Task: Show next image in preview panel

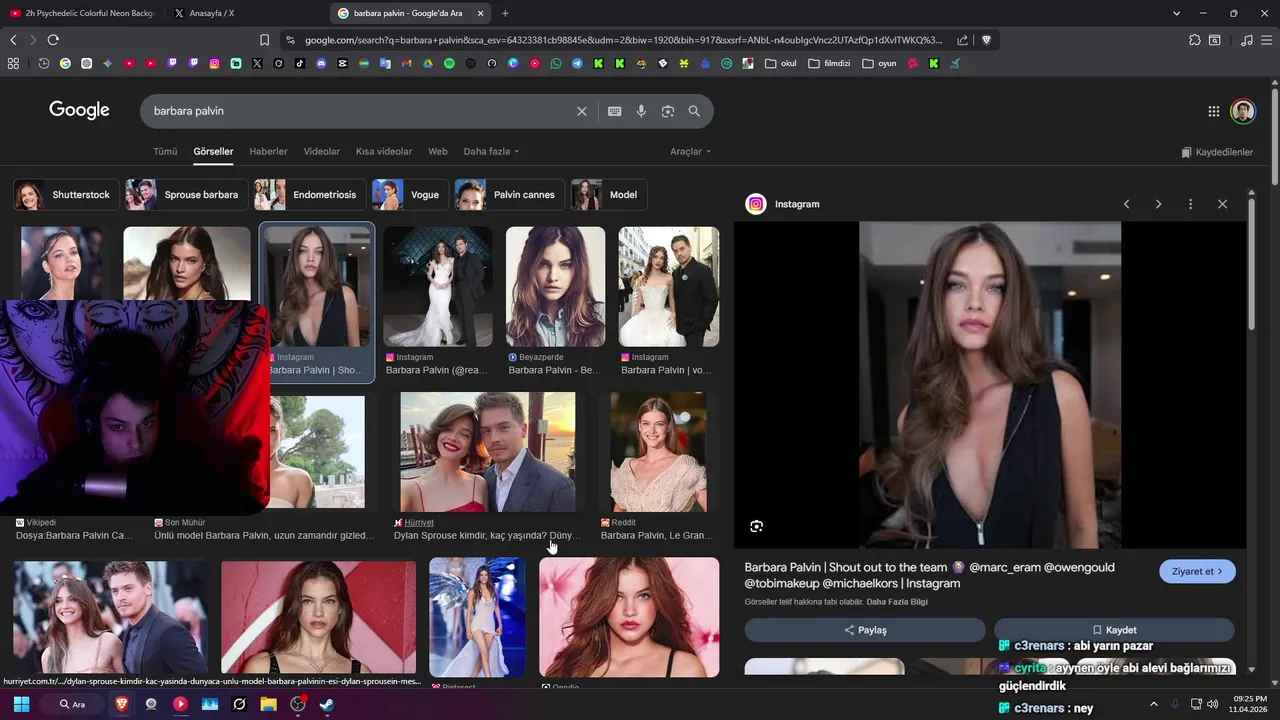Action: click(1158, 204)
